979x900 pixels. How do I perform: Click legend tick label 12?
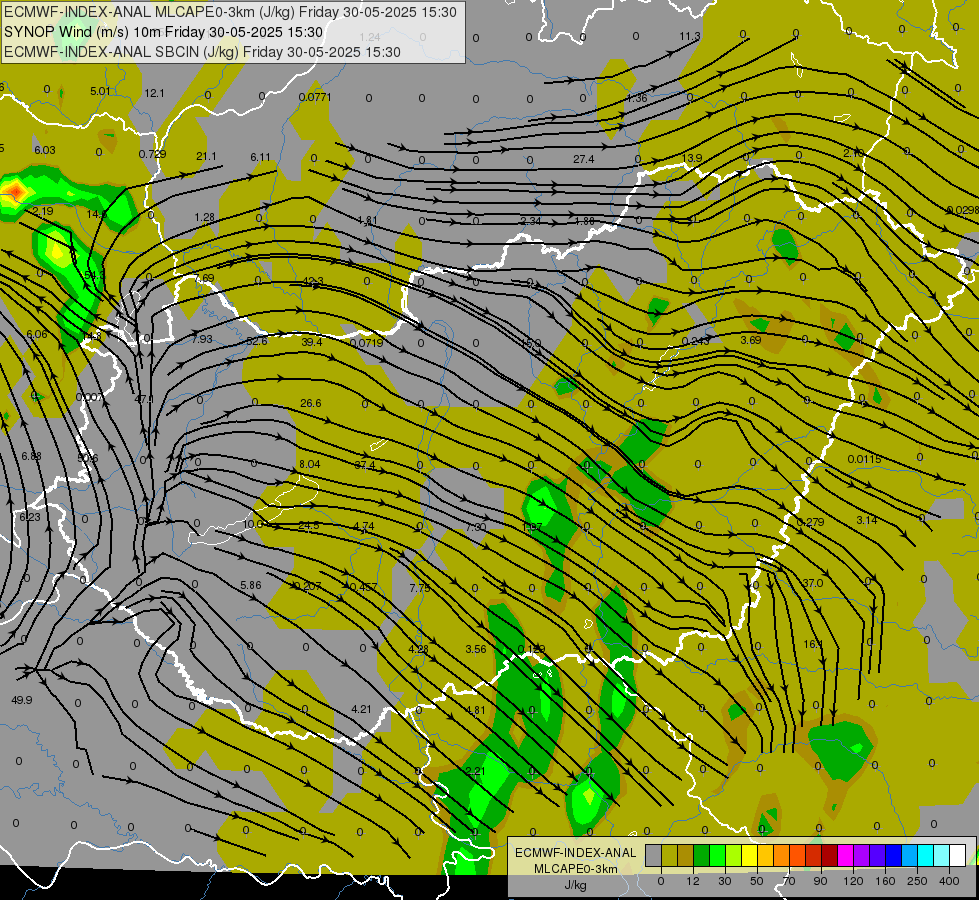click(692, 881)
